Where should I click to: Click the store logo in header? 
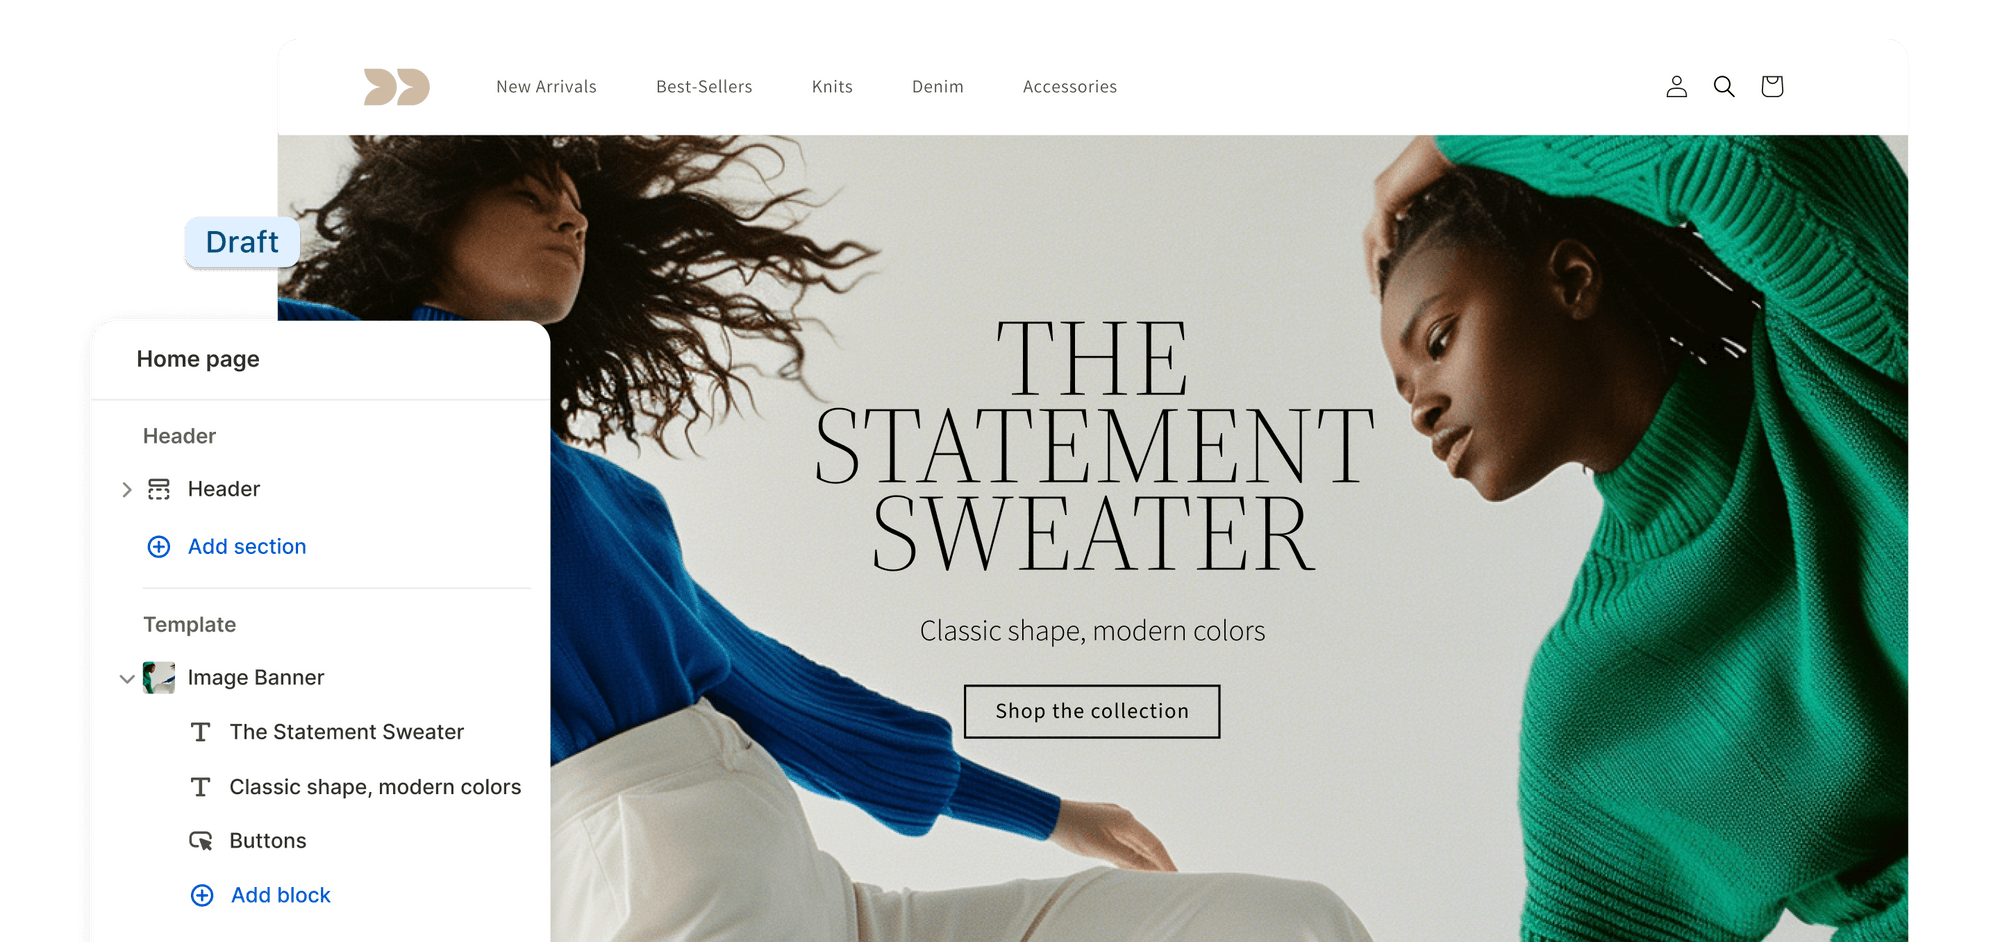[397, 87]
